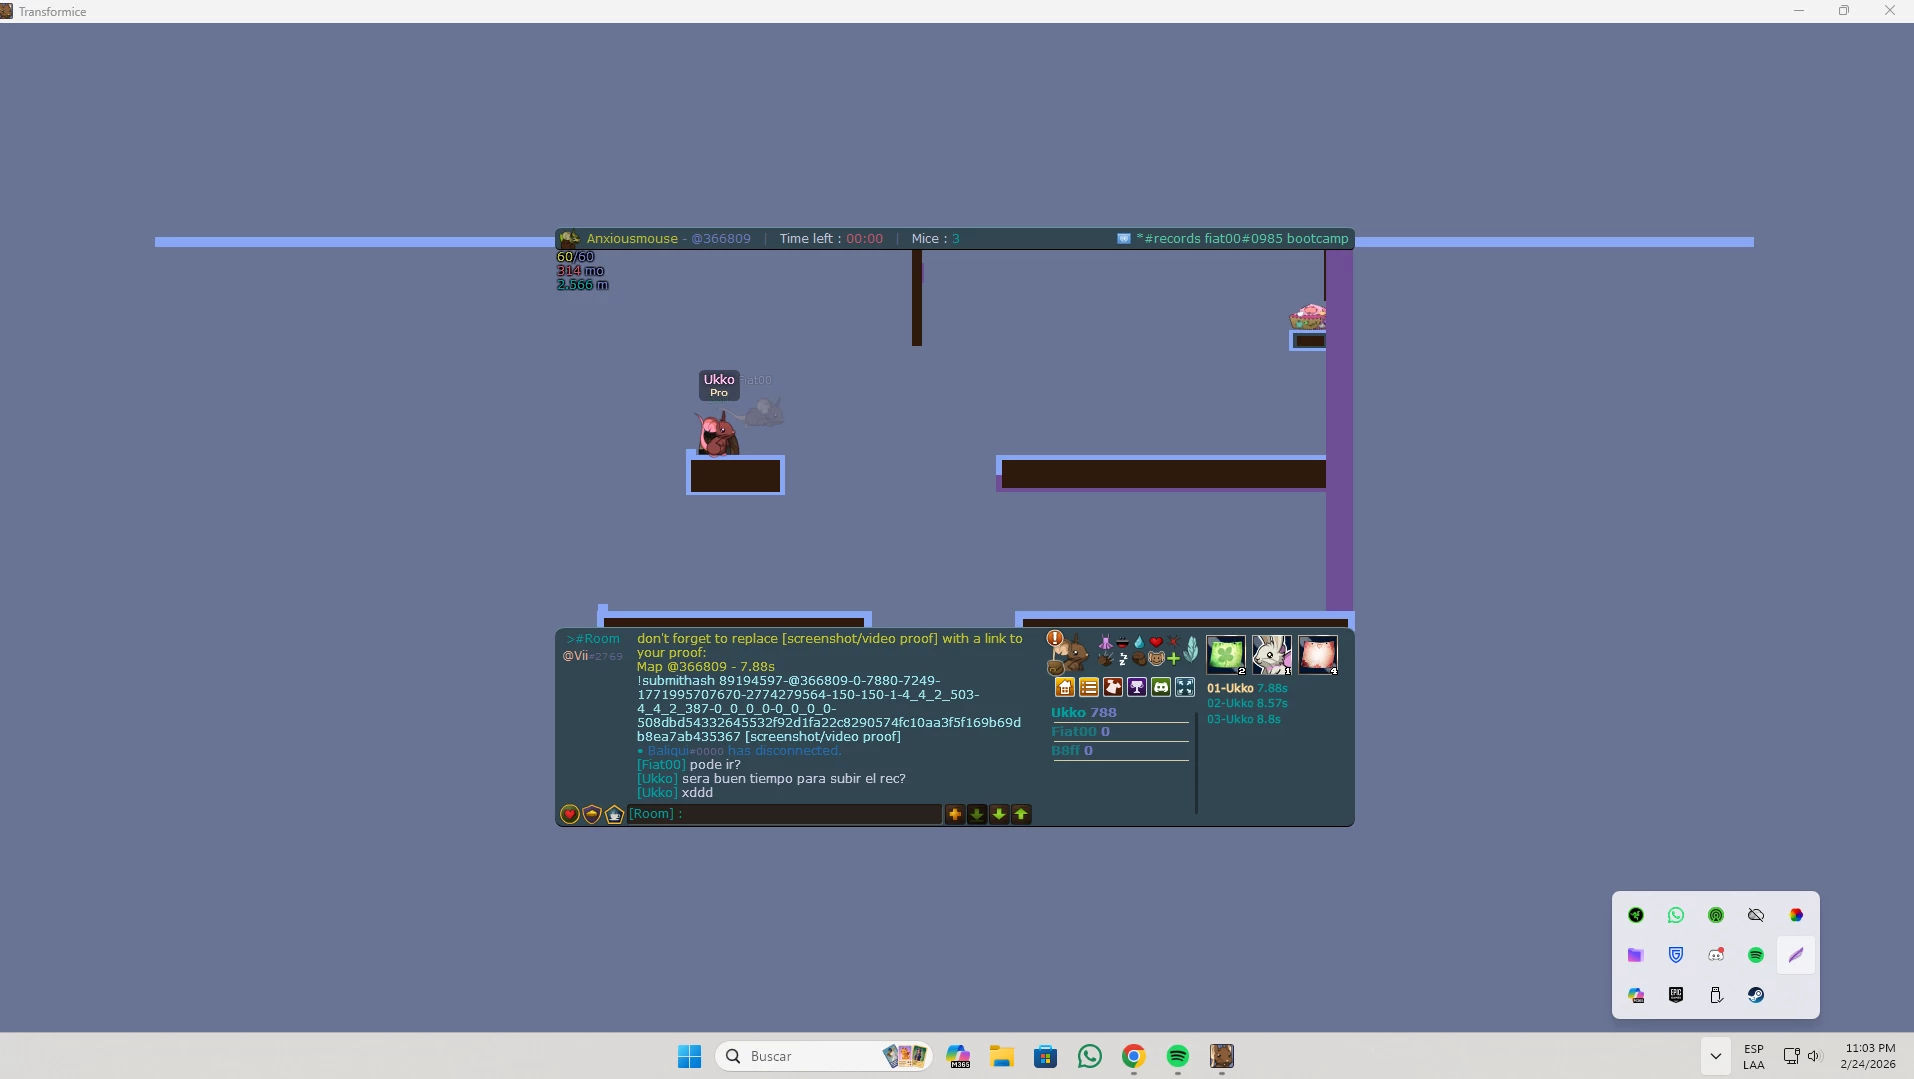1914x1079 pixels.
Task: Focus the [Room] chat input field
Action: (785, 814)
